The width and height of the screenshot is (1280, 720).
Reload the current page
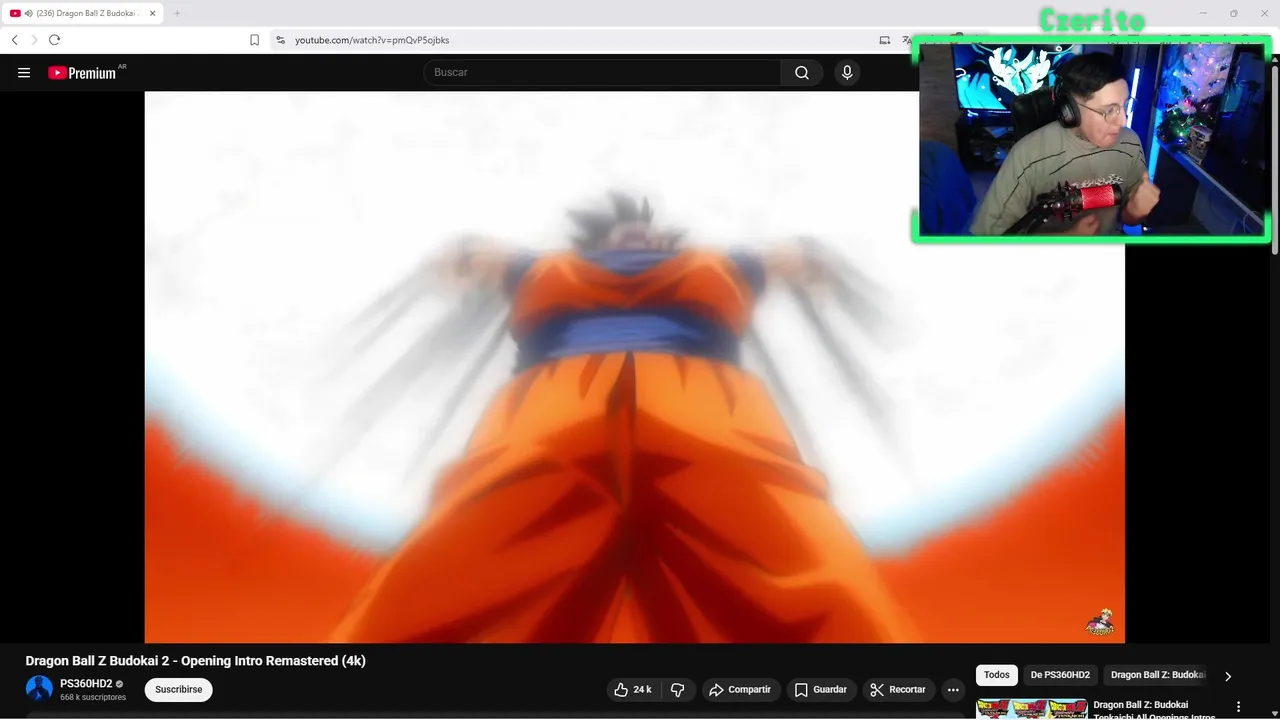tap(55, 40)
